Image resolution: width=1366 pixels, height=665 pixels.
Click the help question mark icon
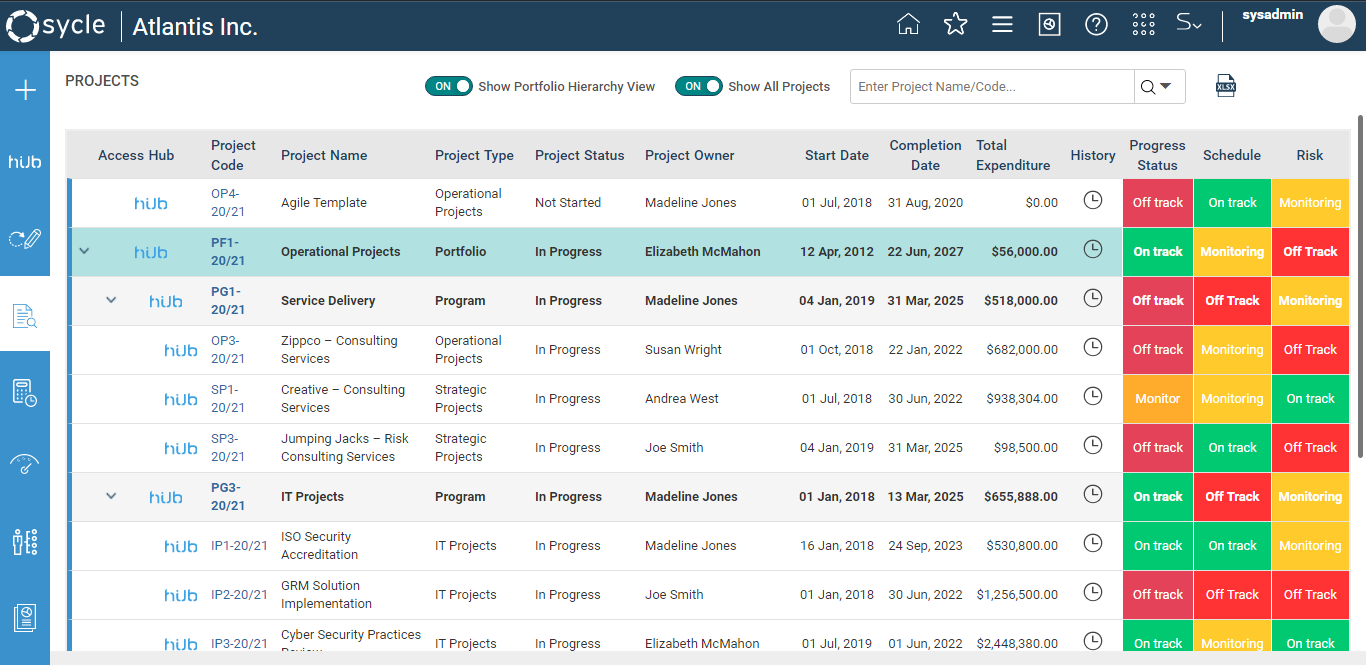pyautogui.click(x=1096, y=25)
